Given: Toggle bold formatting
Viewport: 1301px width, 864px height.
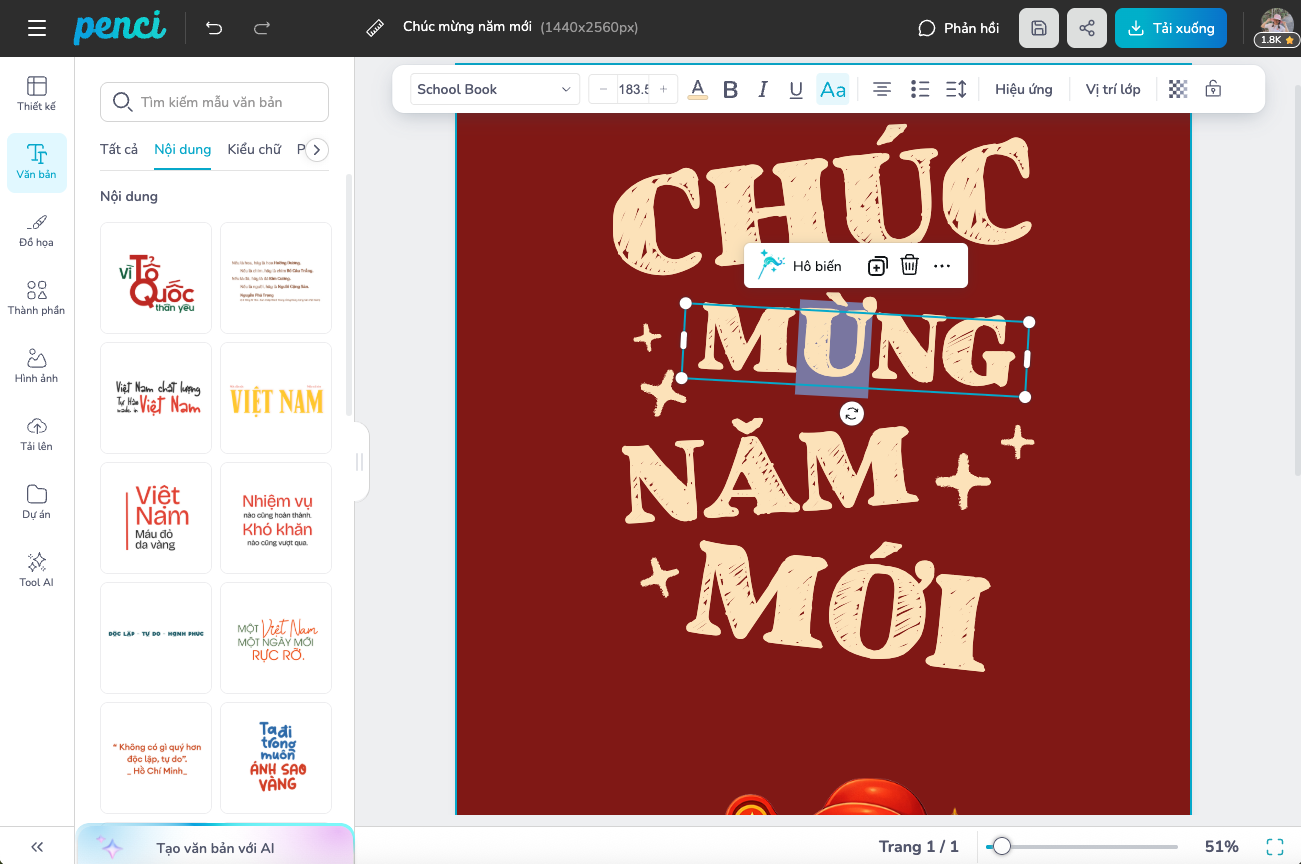Looking at the screenshot, I should 730,90.
